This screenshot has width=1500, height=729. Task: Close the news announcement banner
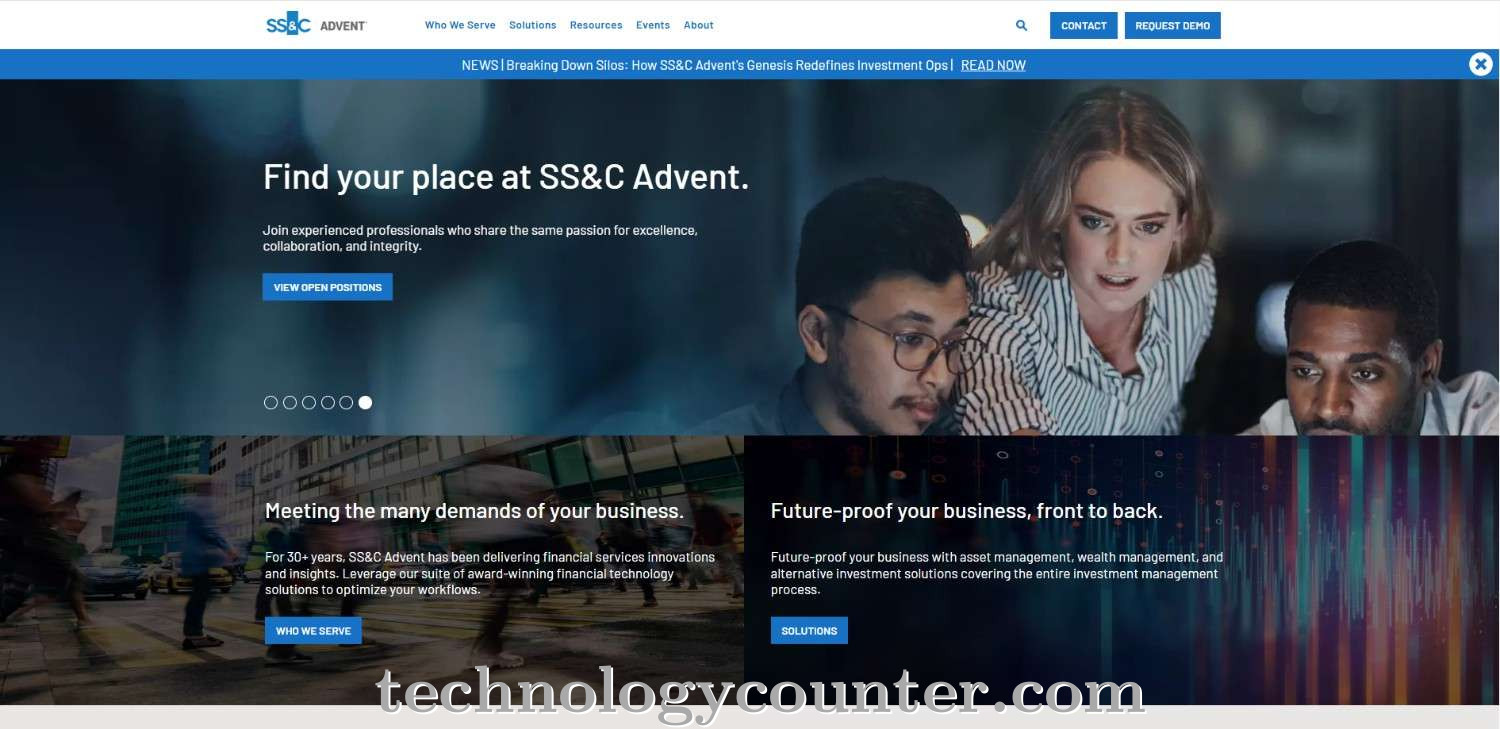point(1480,64)
